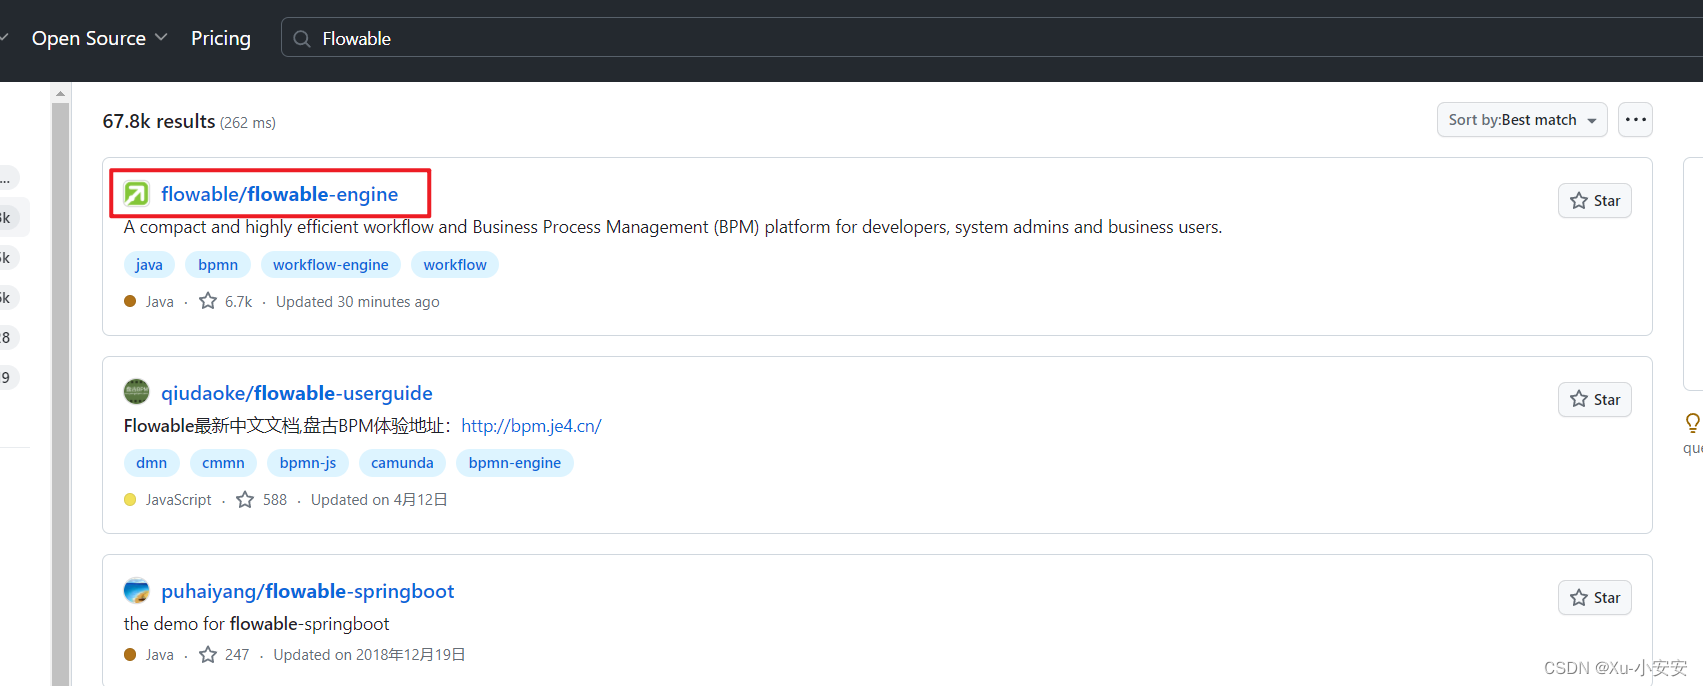This screenshot has width=1703, height=686.
Task: Select the bpmn-js topic tag
Action: [x=308, y=463]
